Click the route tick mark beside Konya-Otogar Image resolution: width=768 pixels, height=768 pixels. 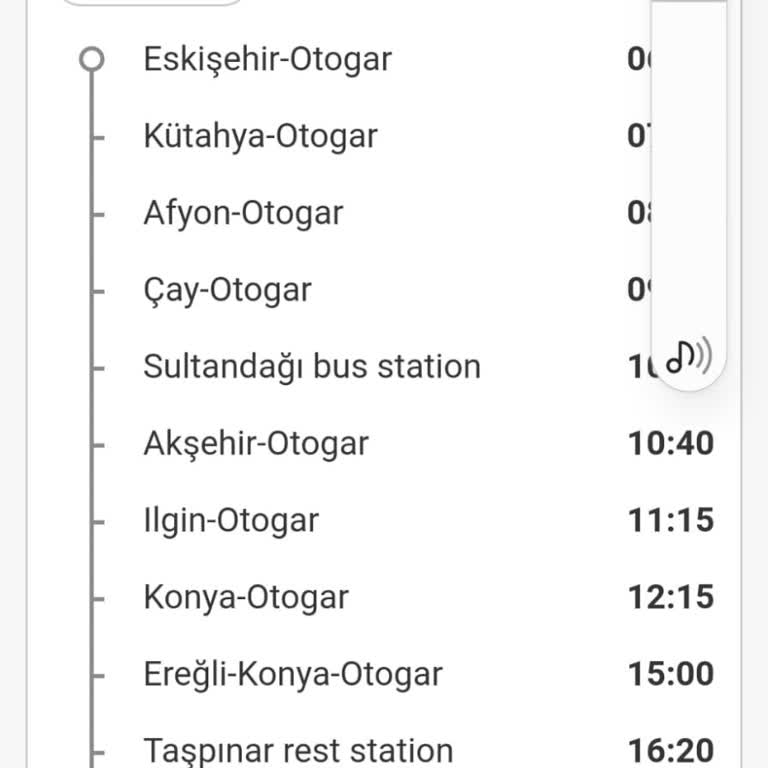pyautogui.click(x=97, y=598)
